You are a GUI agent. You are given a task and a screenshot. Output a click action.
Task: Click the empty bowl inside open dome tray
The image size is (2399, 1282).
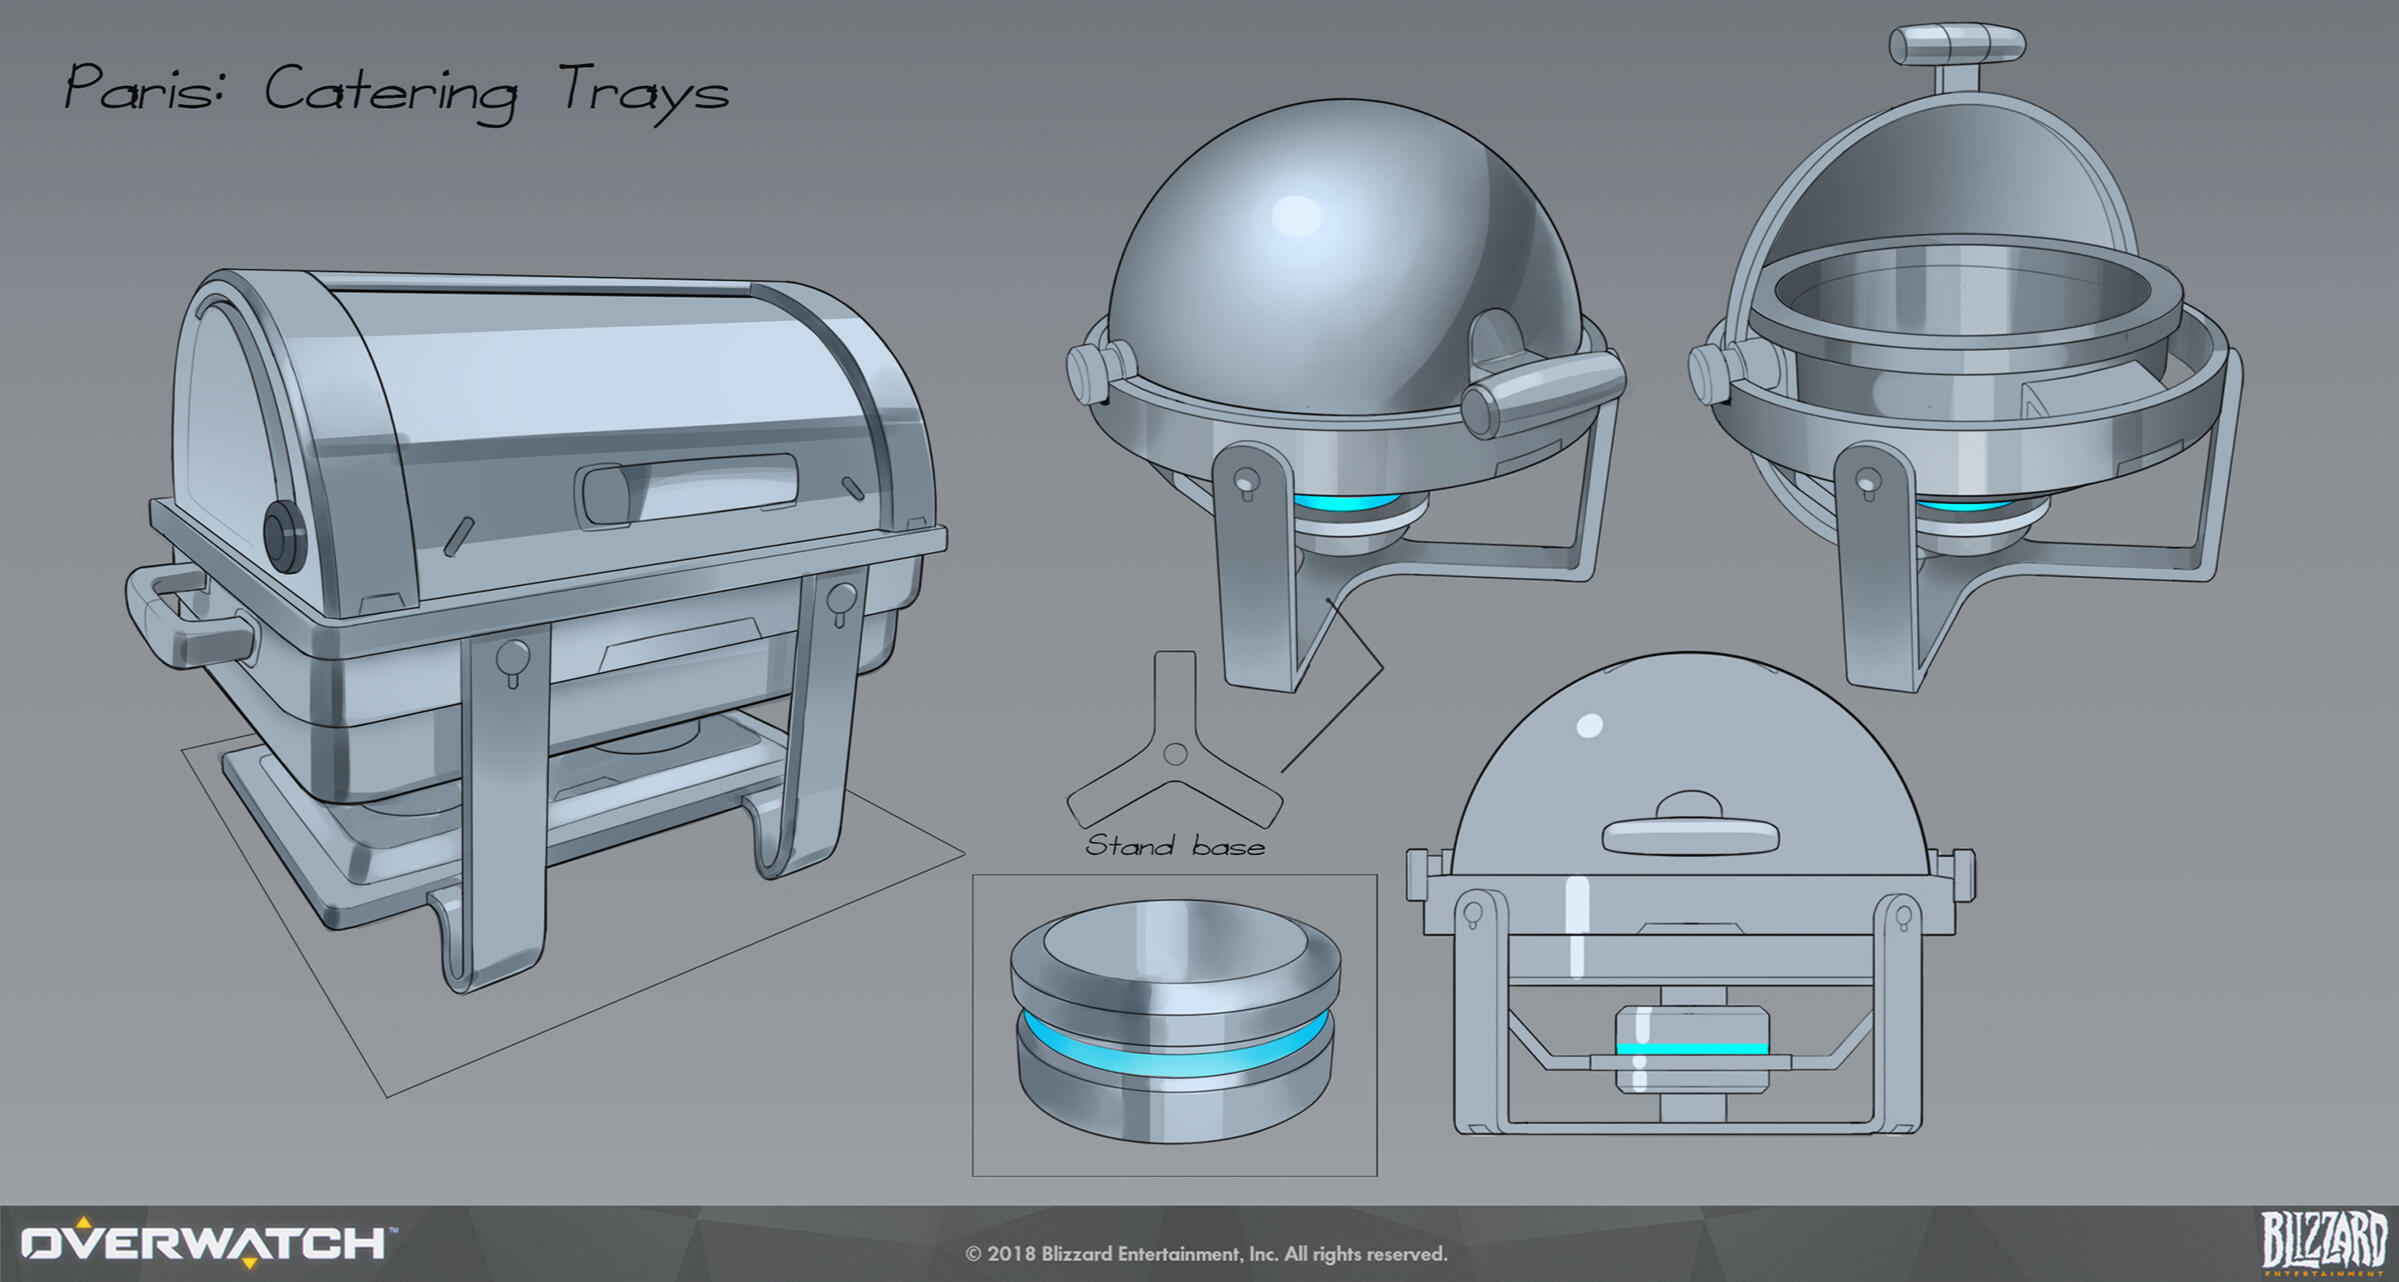tap(1962, 290)
